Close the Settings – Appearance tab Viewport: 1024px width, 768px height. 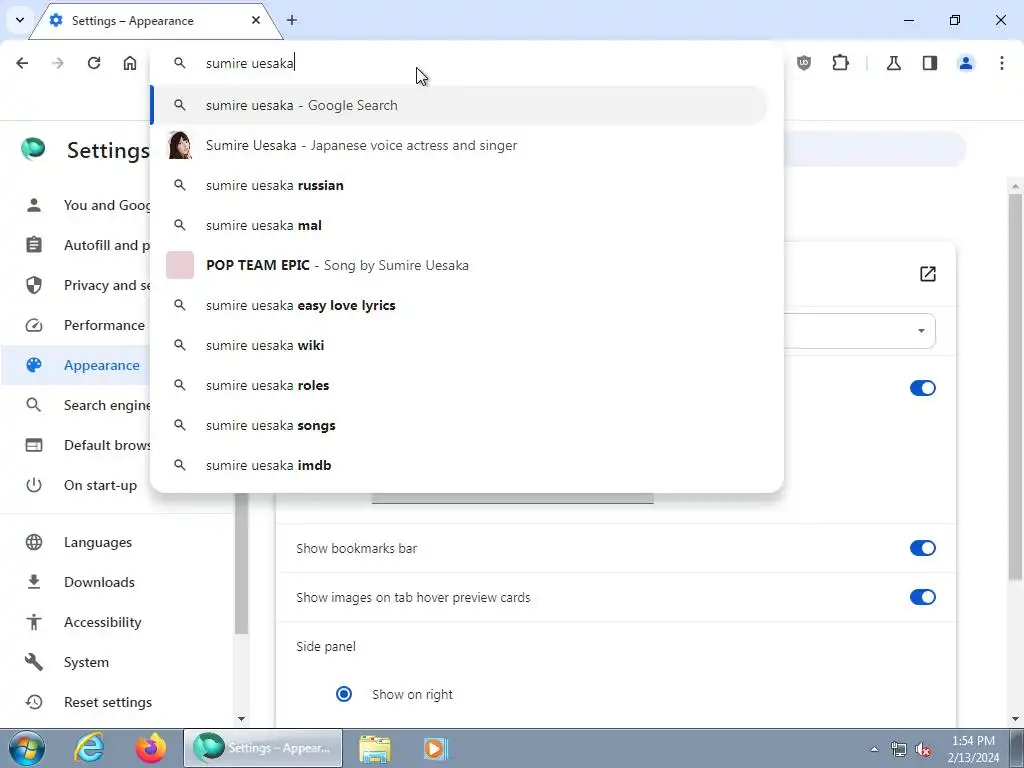256,20
